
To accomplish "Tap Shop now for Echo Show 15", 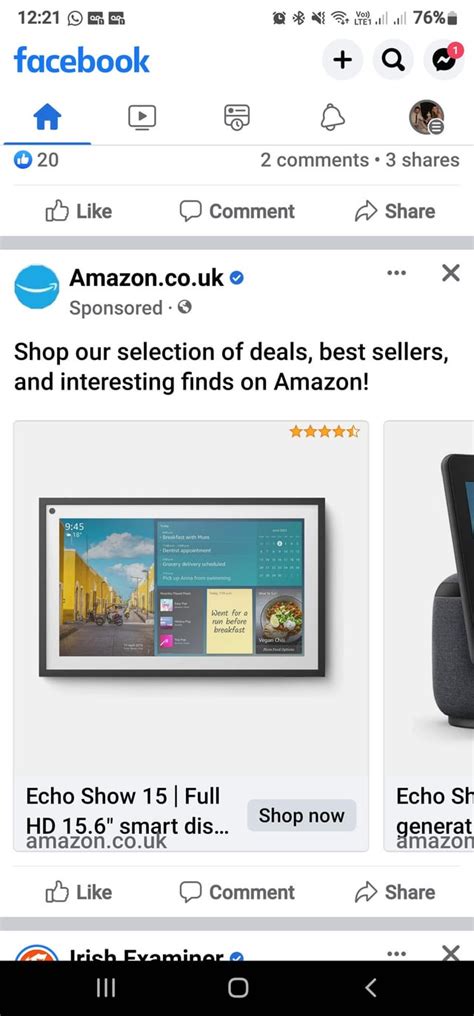I will click(301, 815).
